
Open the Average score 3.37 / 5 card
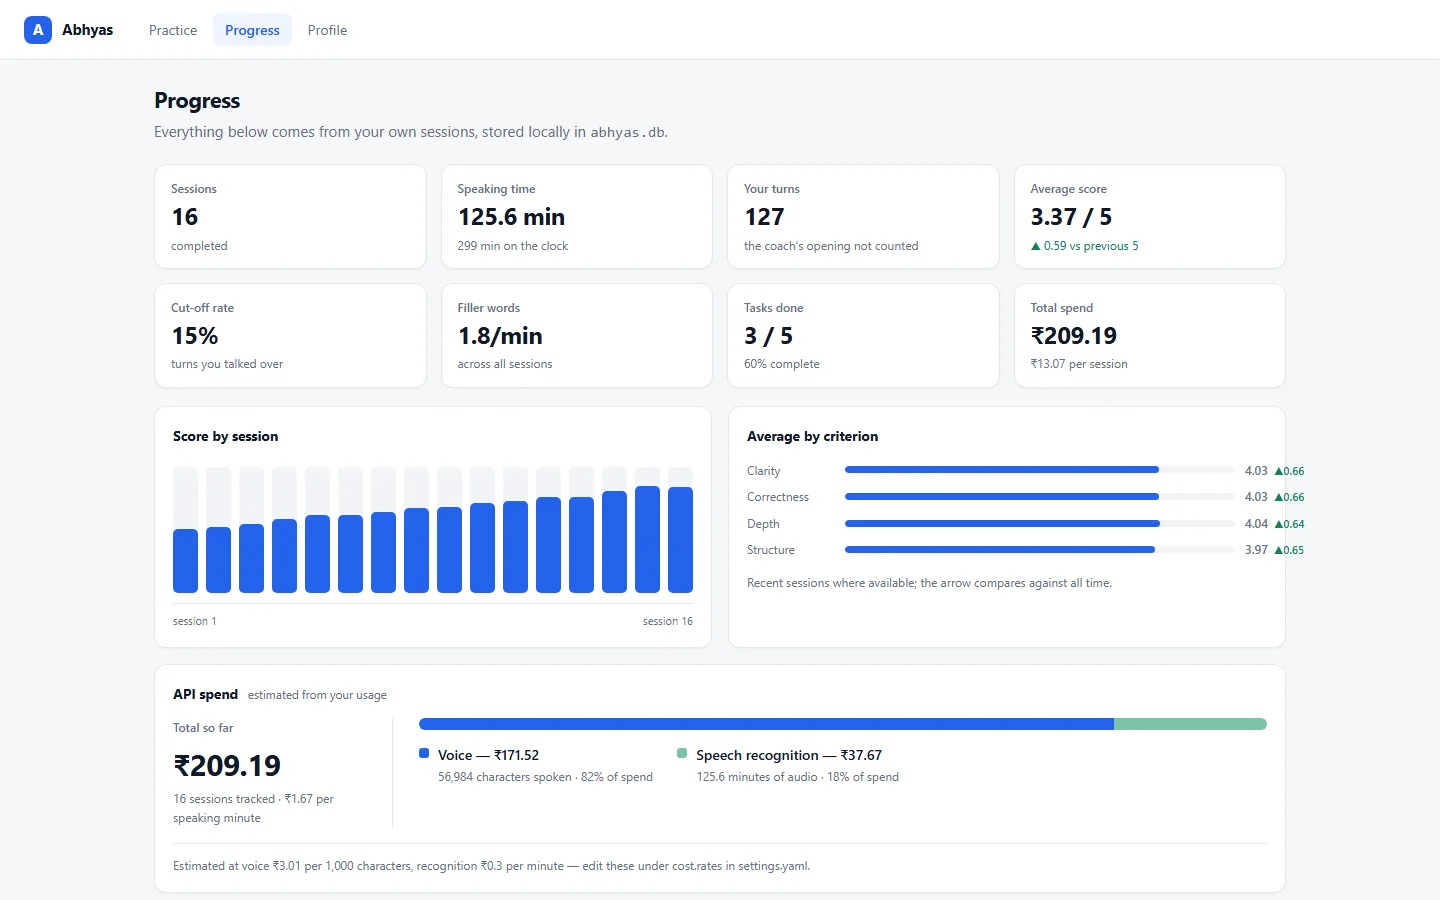[x=1150, y=216]
